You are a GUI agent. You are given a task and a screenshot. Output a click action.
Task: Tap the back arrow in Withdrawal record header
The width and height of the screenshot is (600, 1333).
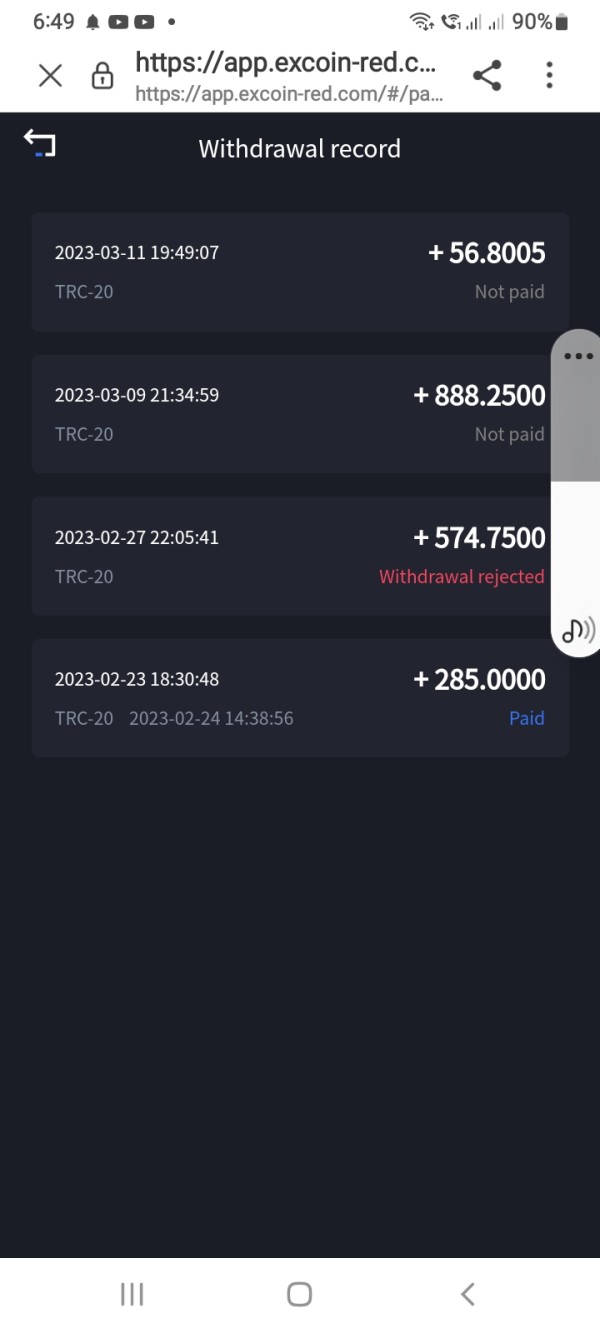(40, 144)
